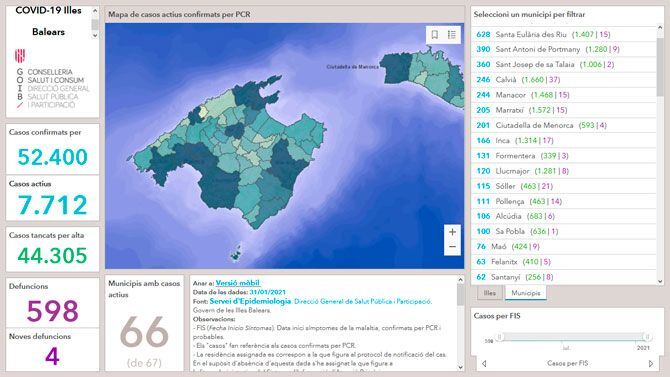670x377 pixels.
Task: Filter by Calvià municipality
Action: click(x=564, y=80)
